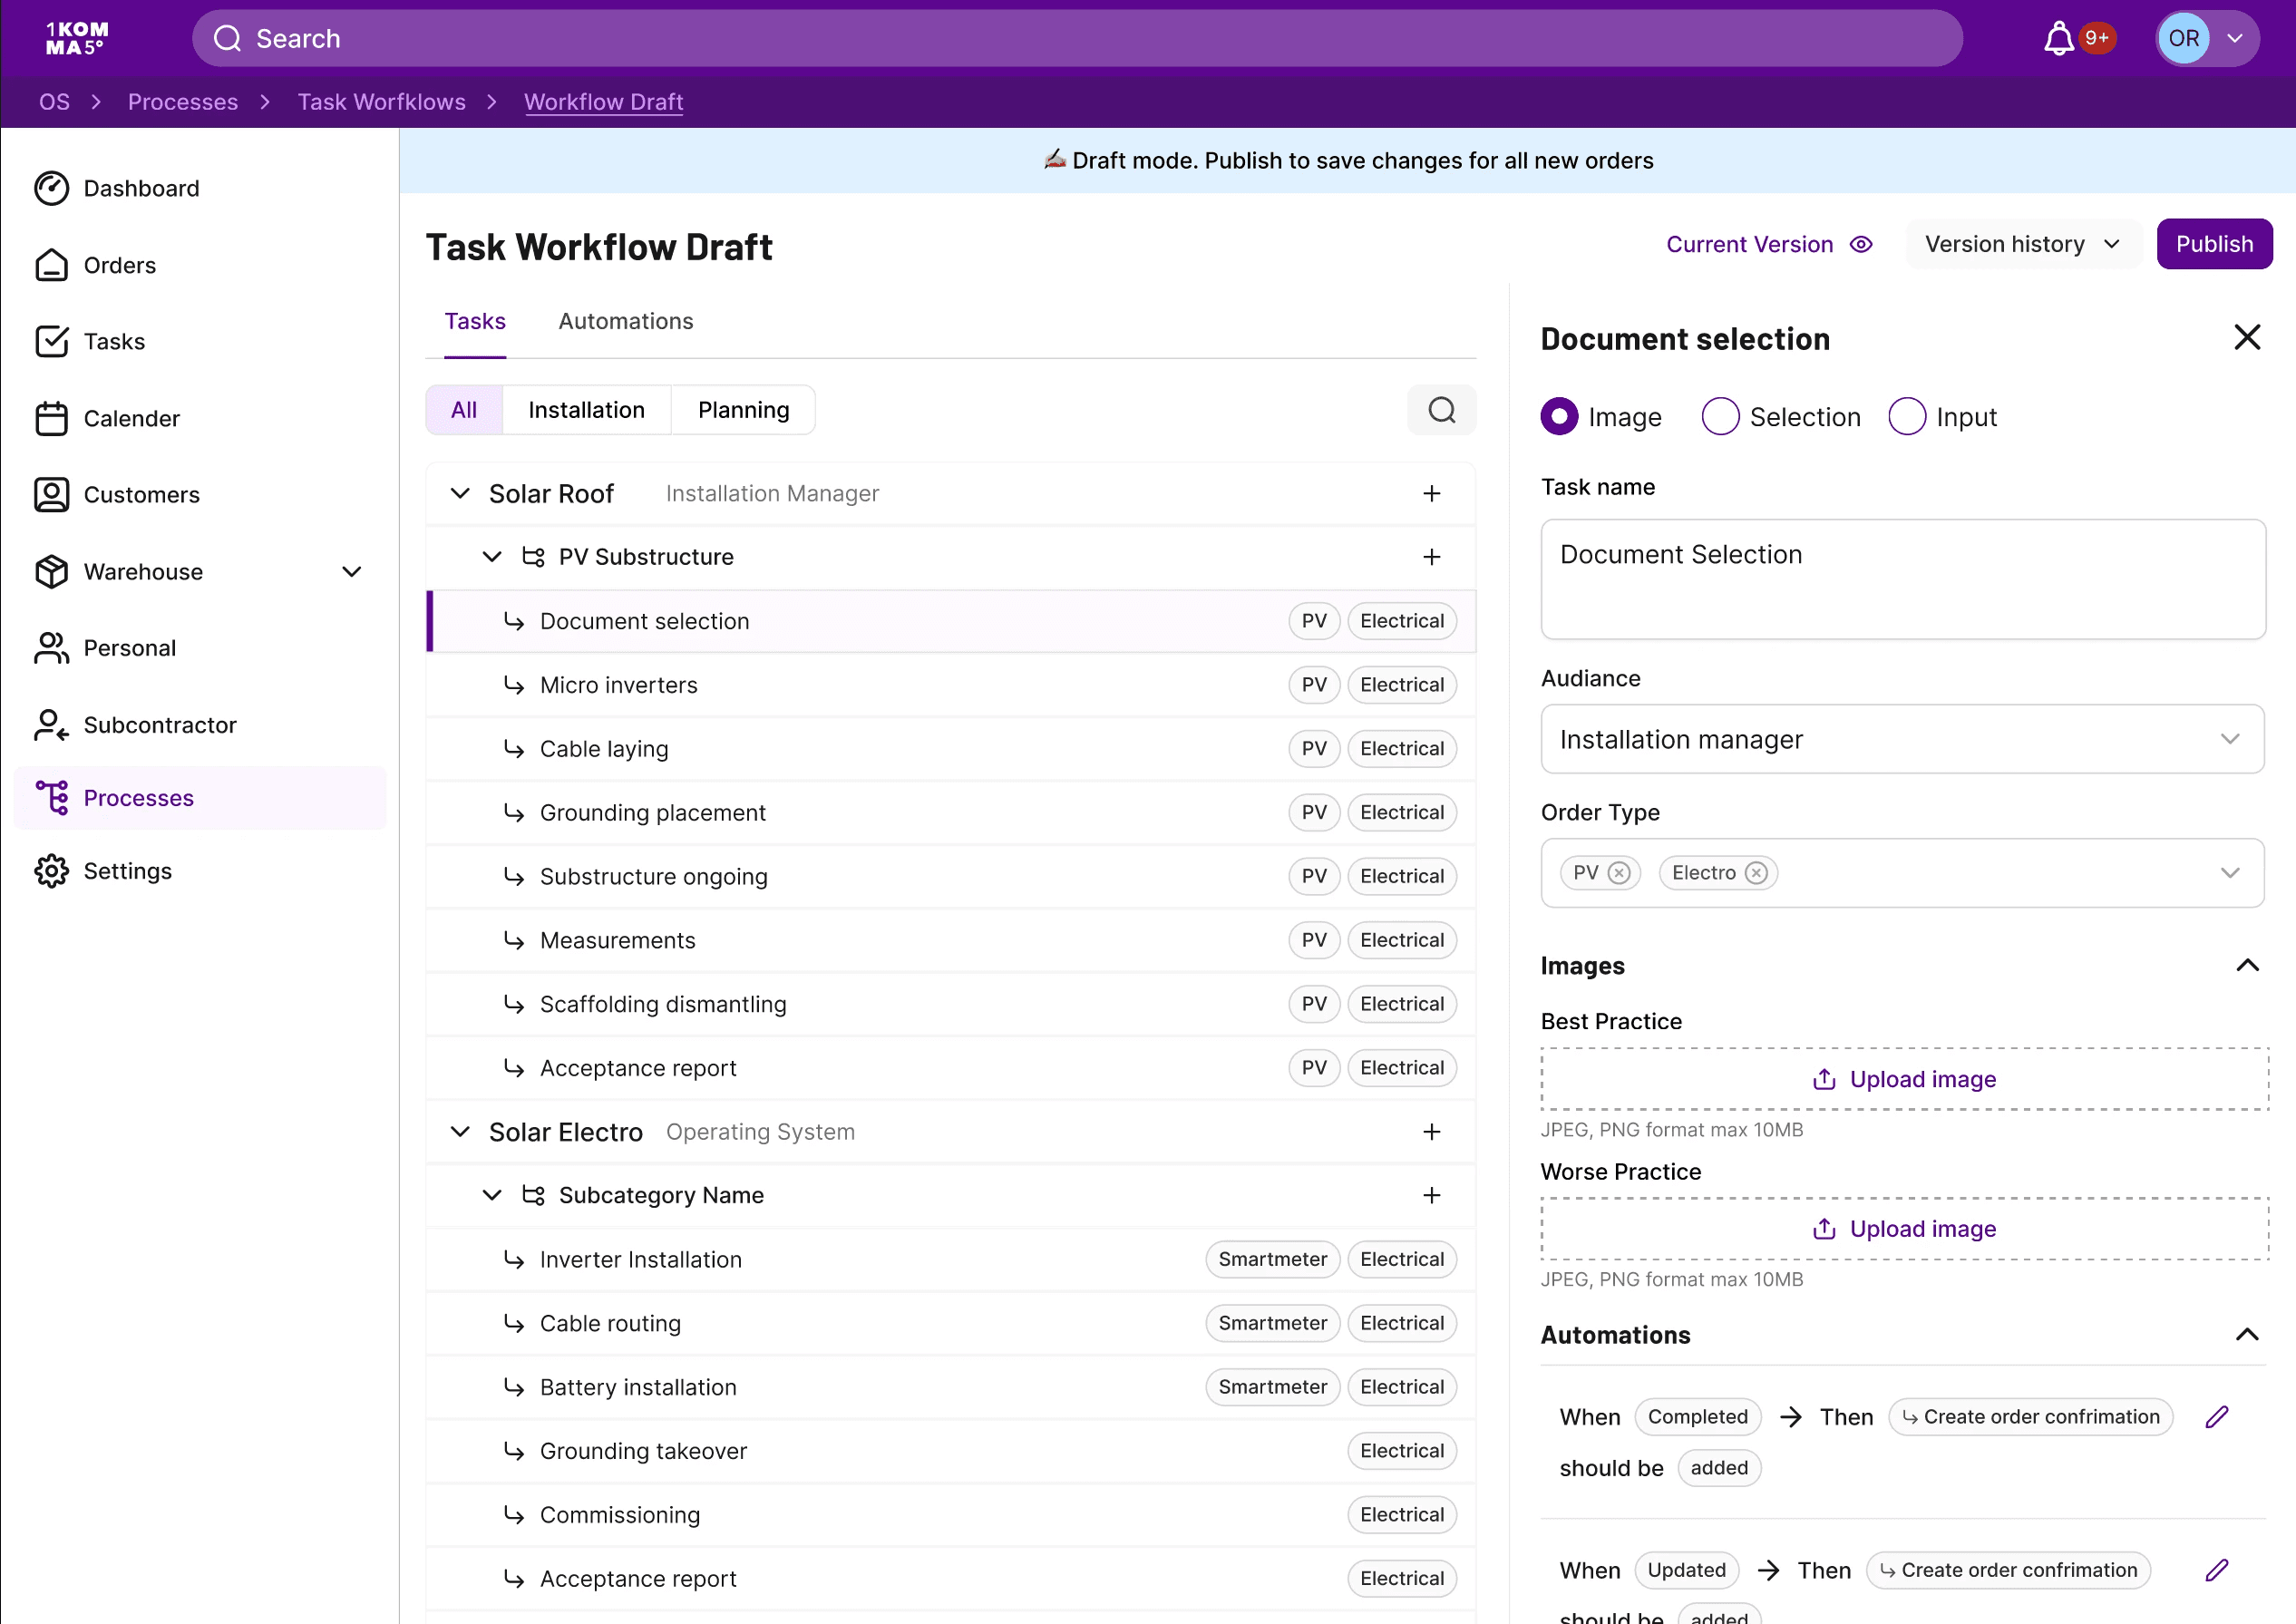Choose the Input radio option
The width and height of the screenshot is (2296, 1624).
click(1906, 417)
